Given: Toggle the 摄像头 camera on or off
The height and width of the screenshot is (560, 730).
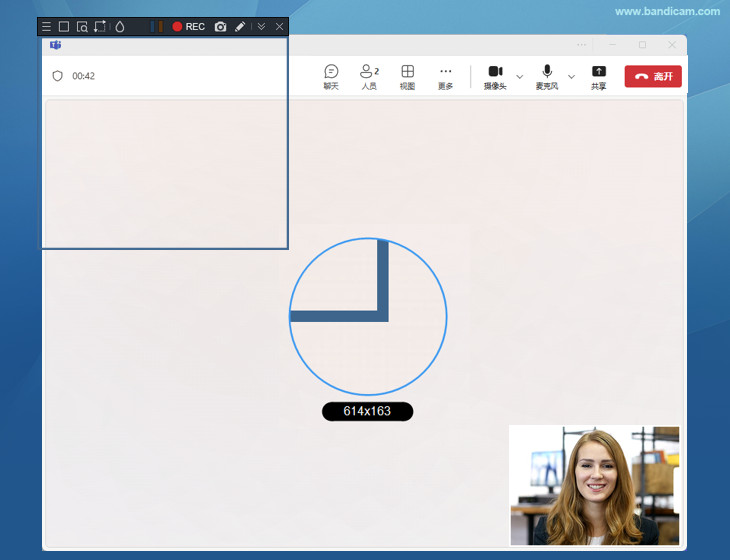Looking at the screenshot, I should coord(495,76).
